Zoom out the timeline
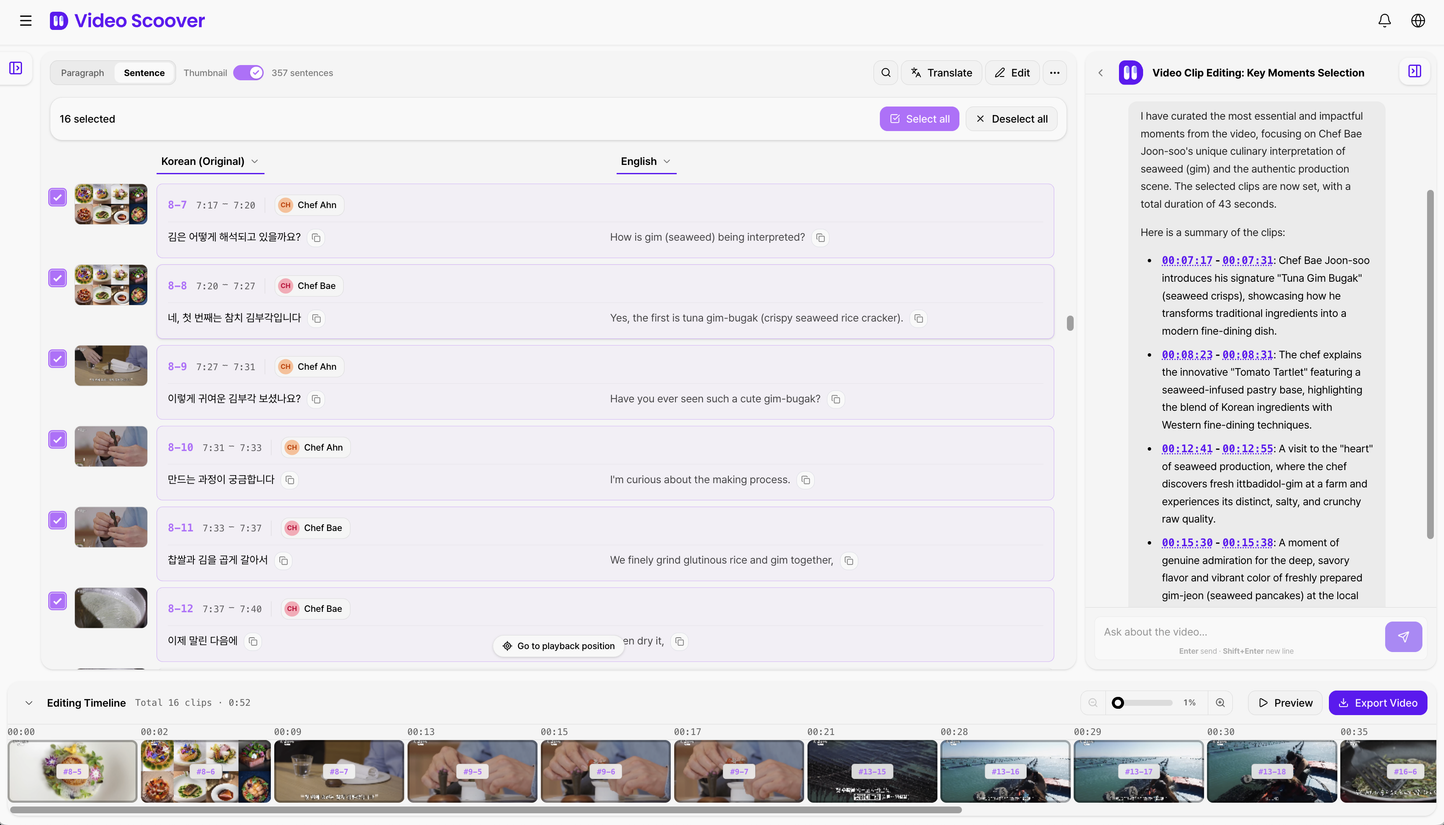The image size is (1444, 825). coord(1093,703)
